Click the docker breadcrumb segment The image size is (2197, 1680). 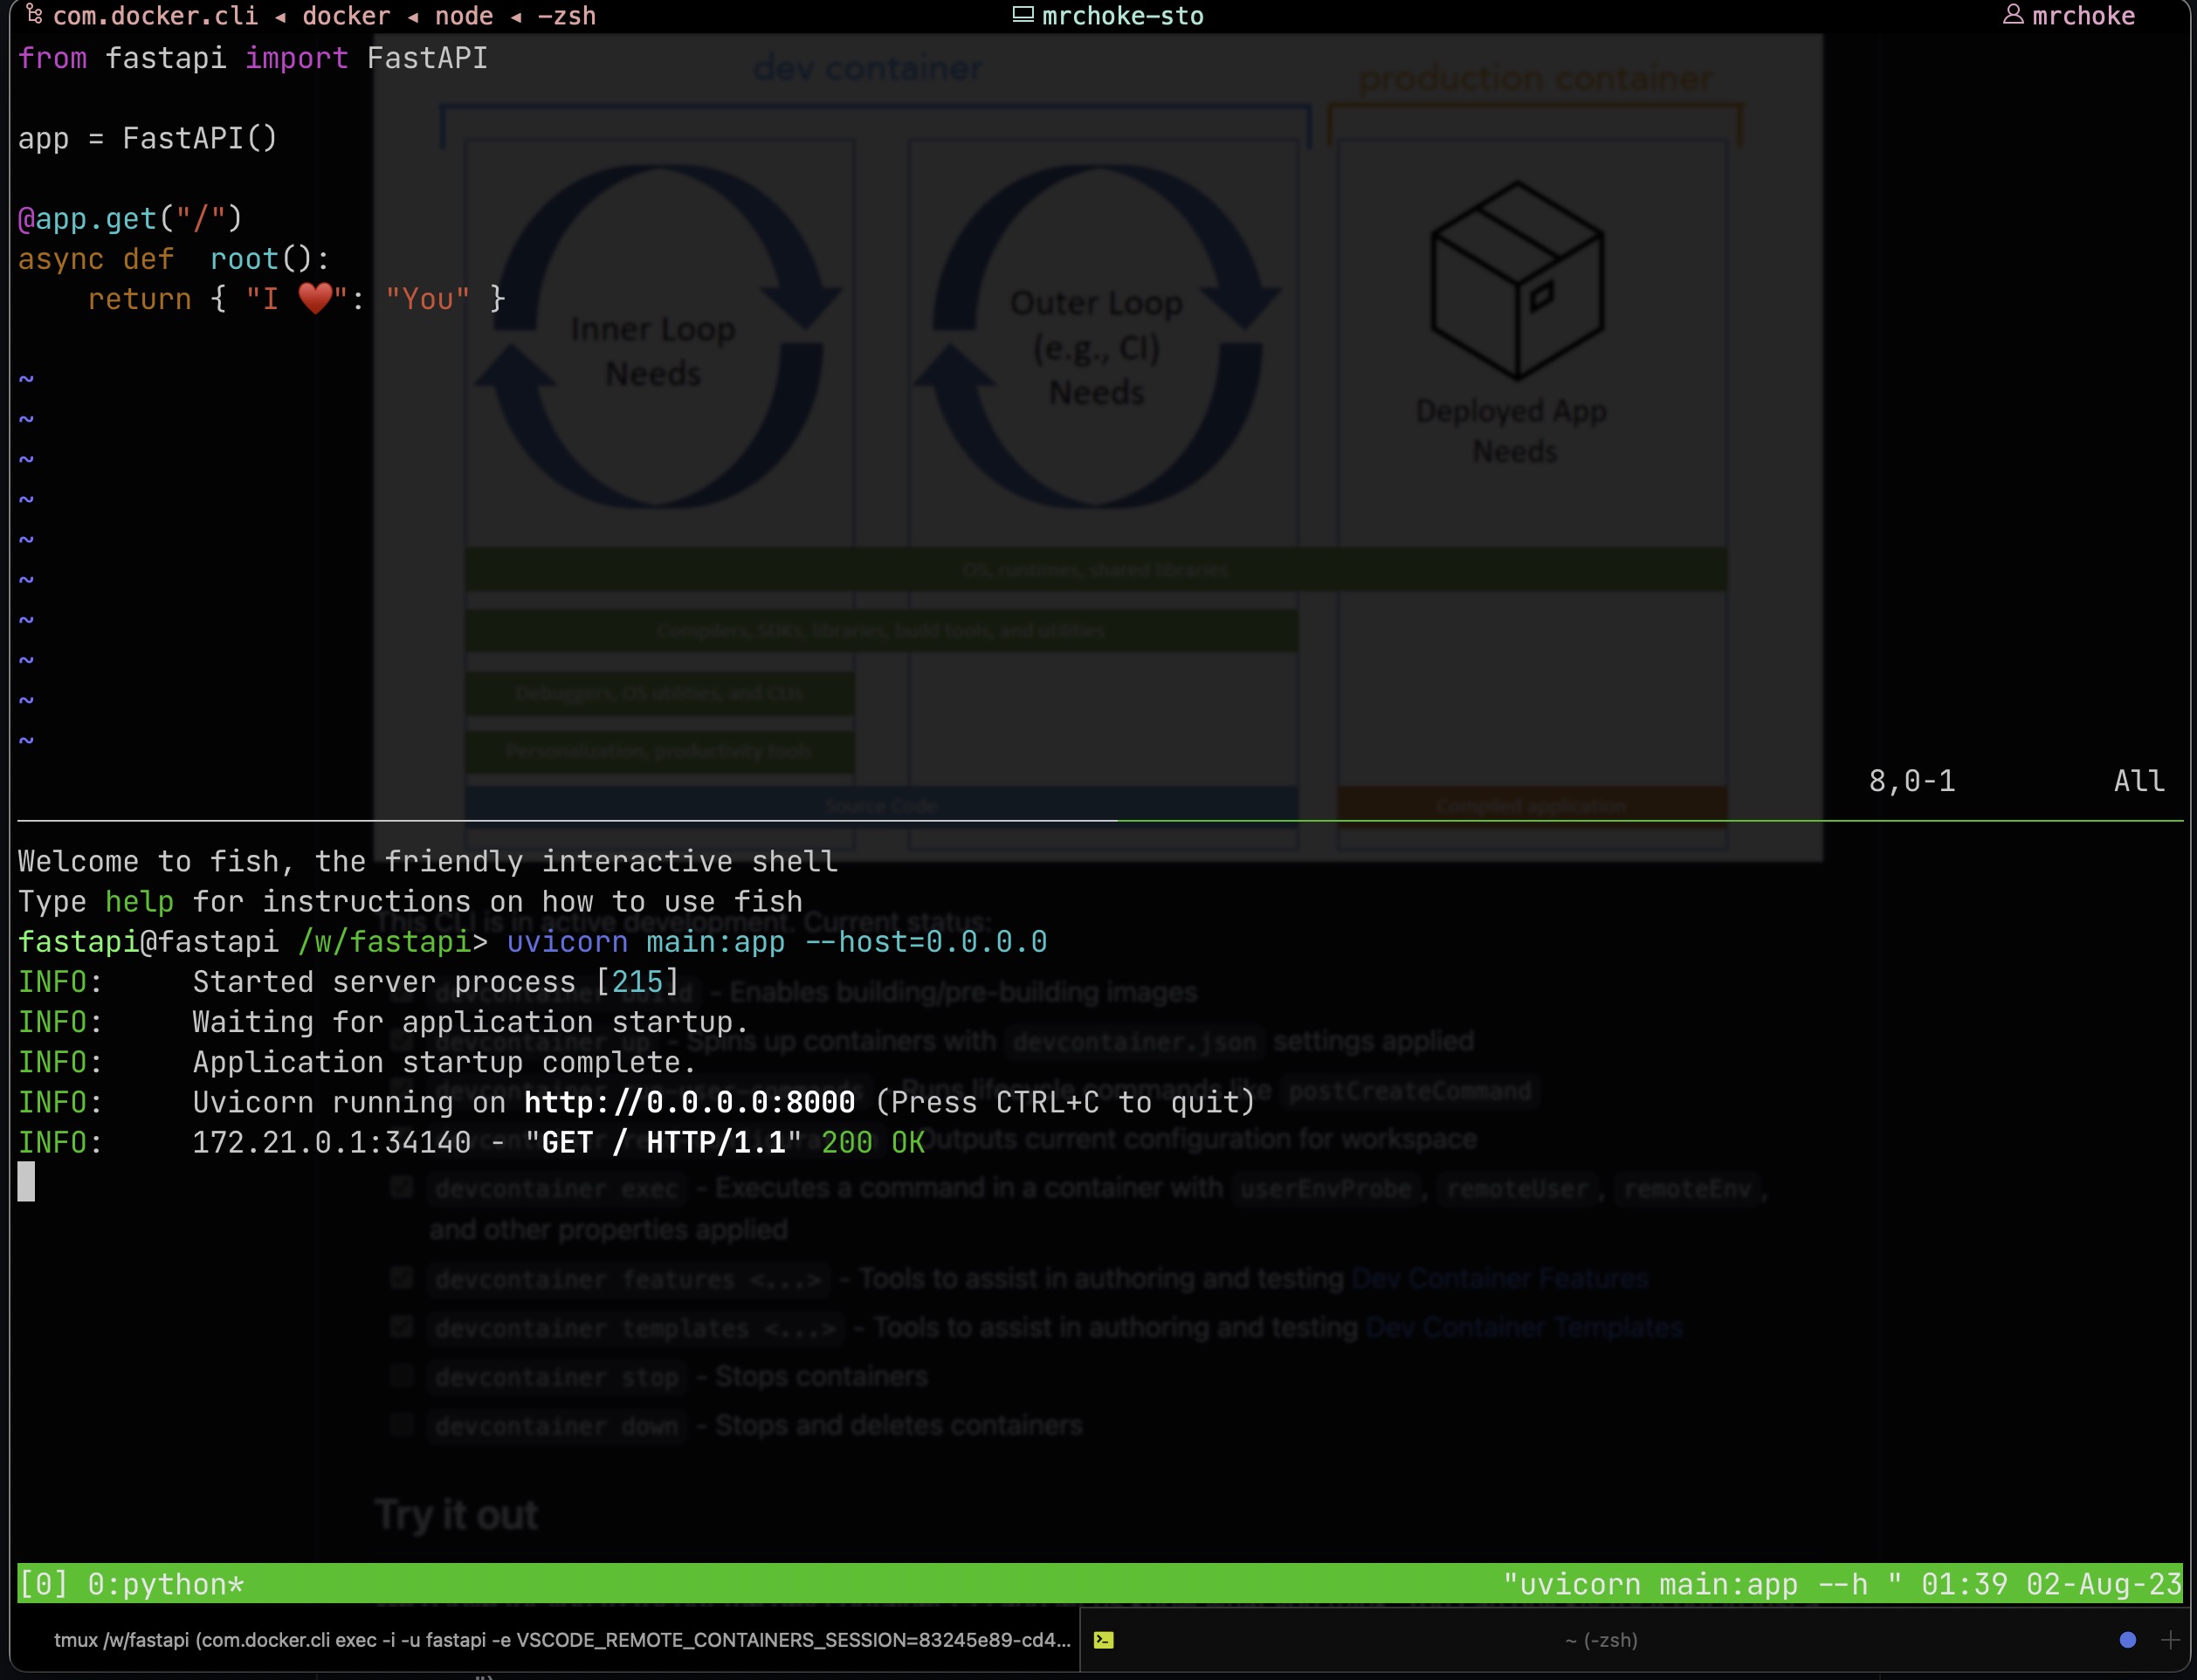click(346, 16)
